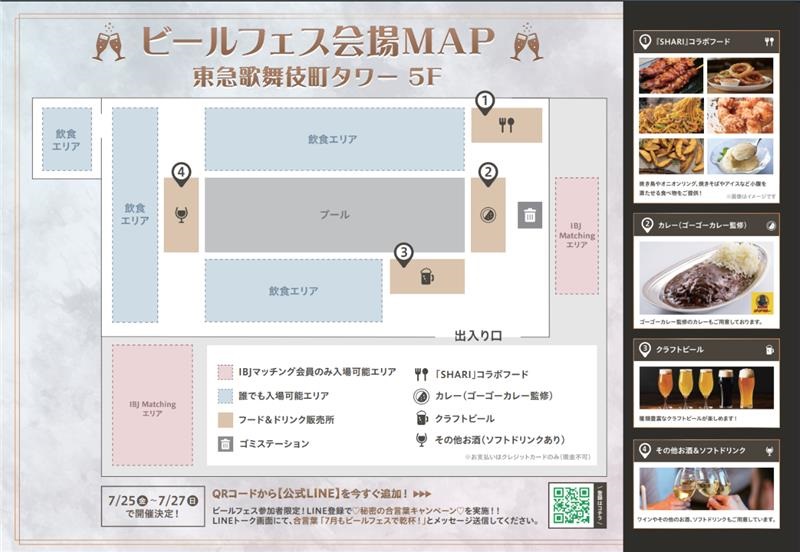Image resolution: width=800 pixels, height=552 pixels.
Task: Click the 出入り口 entrance label
Action: (x=478, y=335)
